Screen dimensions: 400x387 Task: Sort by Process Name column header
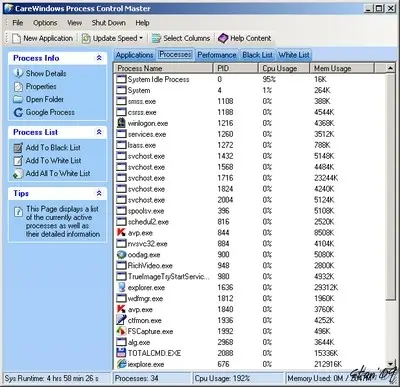[x=164, y=68]
